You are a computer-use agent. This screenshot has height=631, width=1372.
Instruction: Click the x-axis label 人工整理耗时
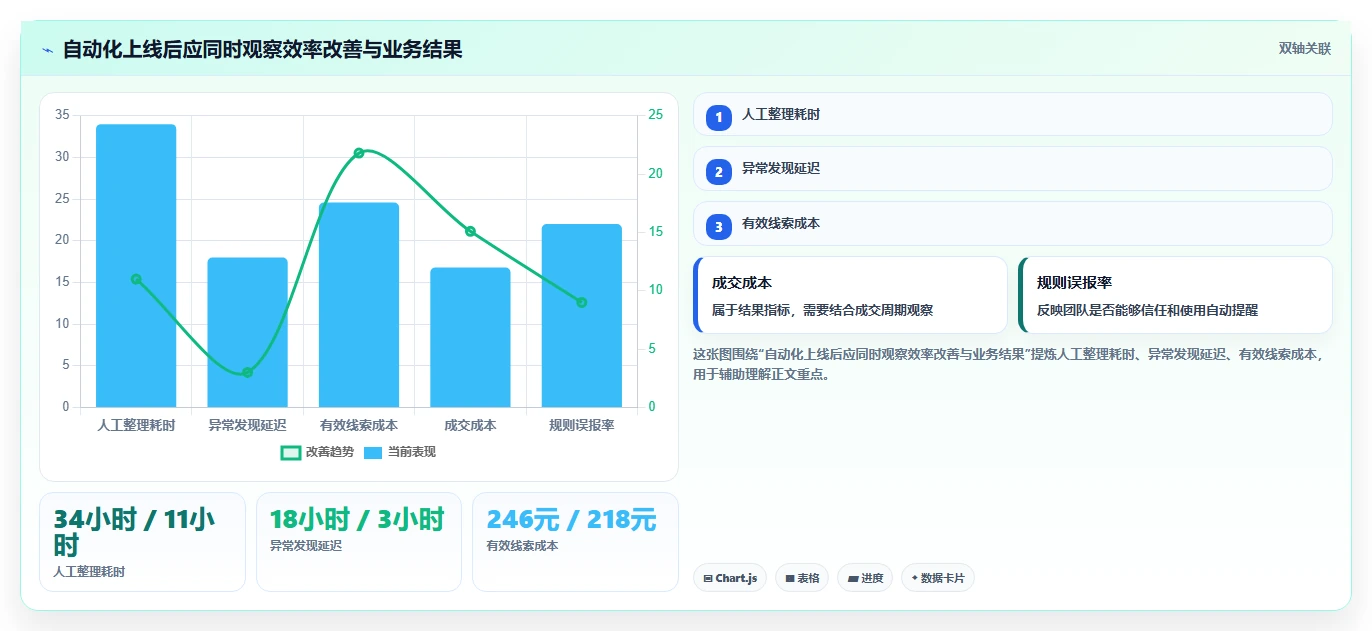coord(136,425)
